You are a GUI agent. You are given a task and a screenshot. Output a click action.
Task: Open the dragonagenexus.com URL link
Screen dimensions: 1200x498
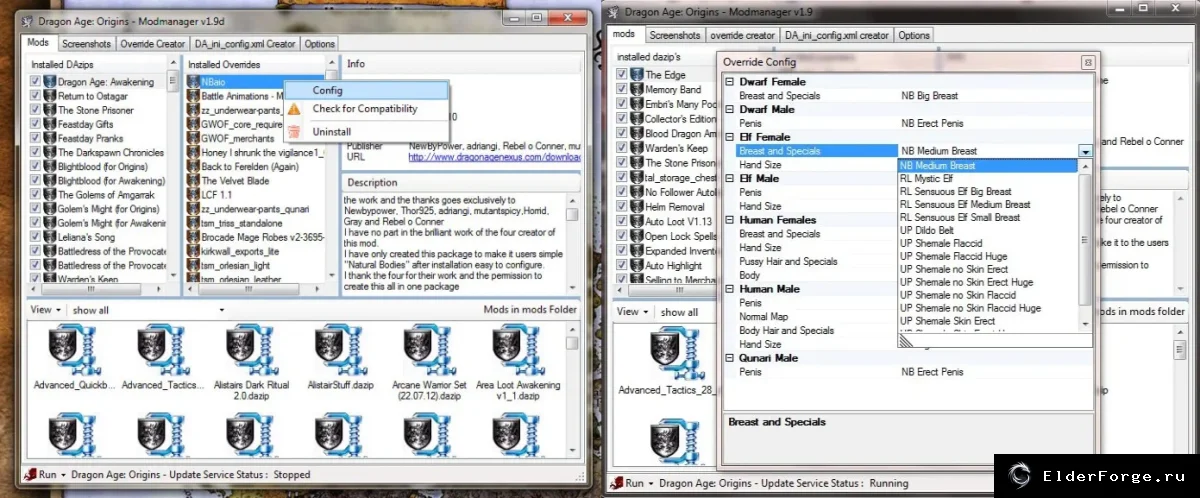[x=494, y=157]
